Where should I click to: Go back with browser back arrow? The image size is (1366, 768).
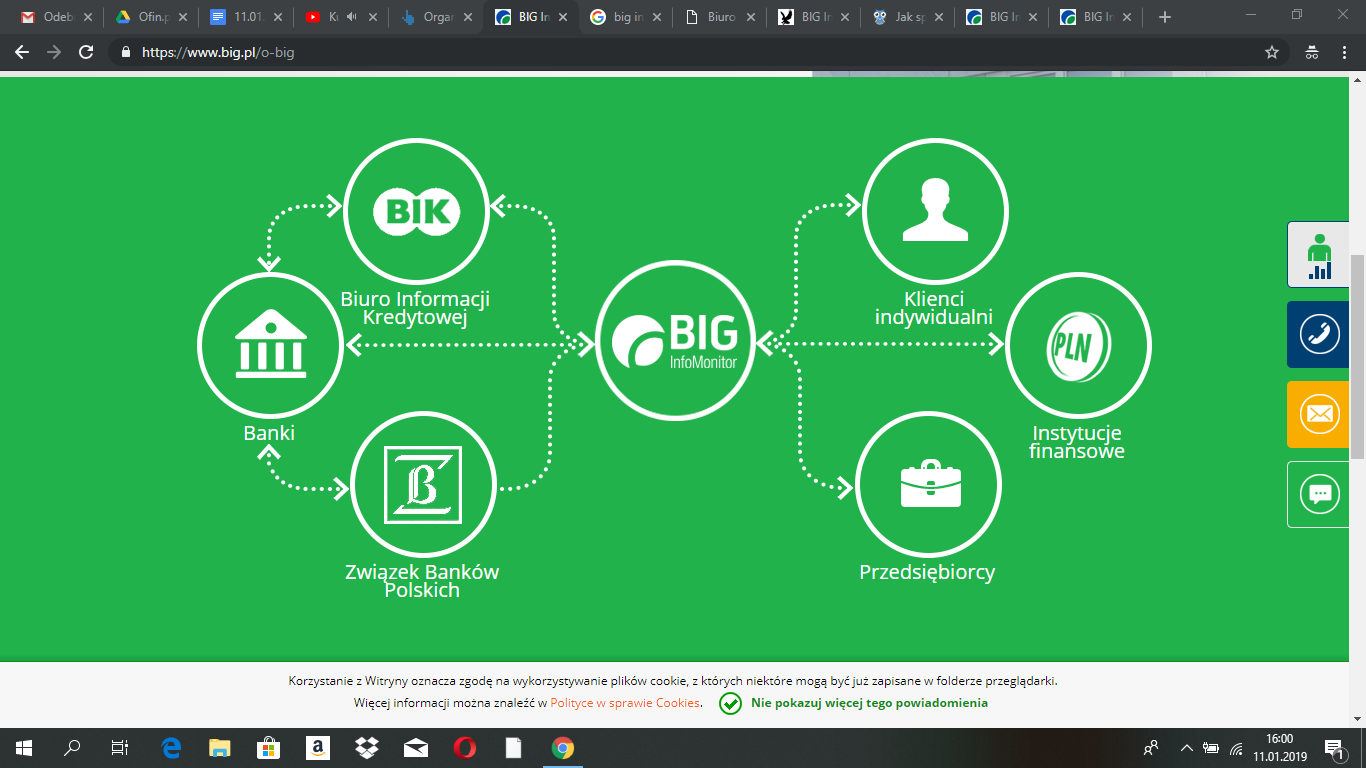22,52
